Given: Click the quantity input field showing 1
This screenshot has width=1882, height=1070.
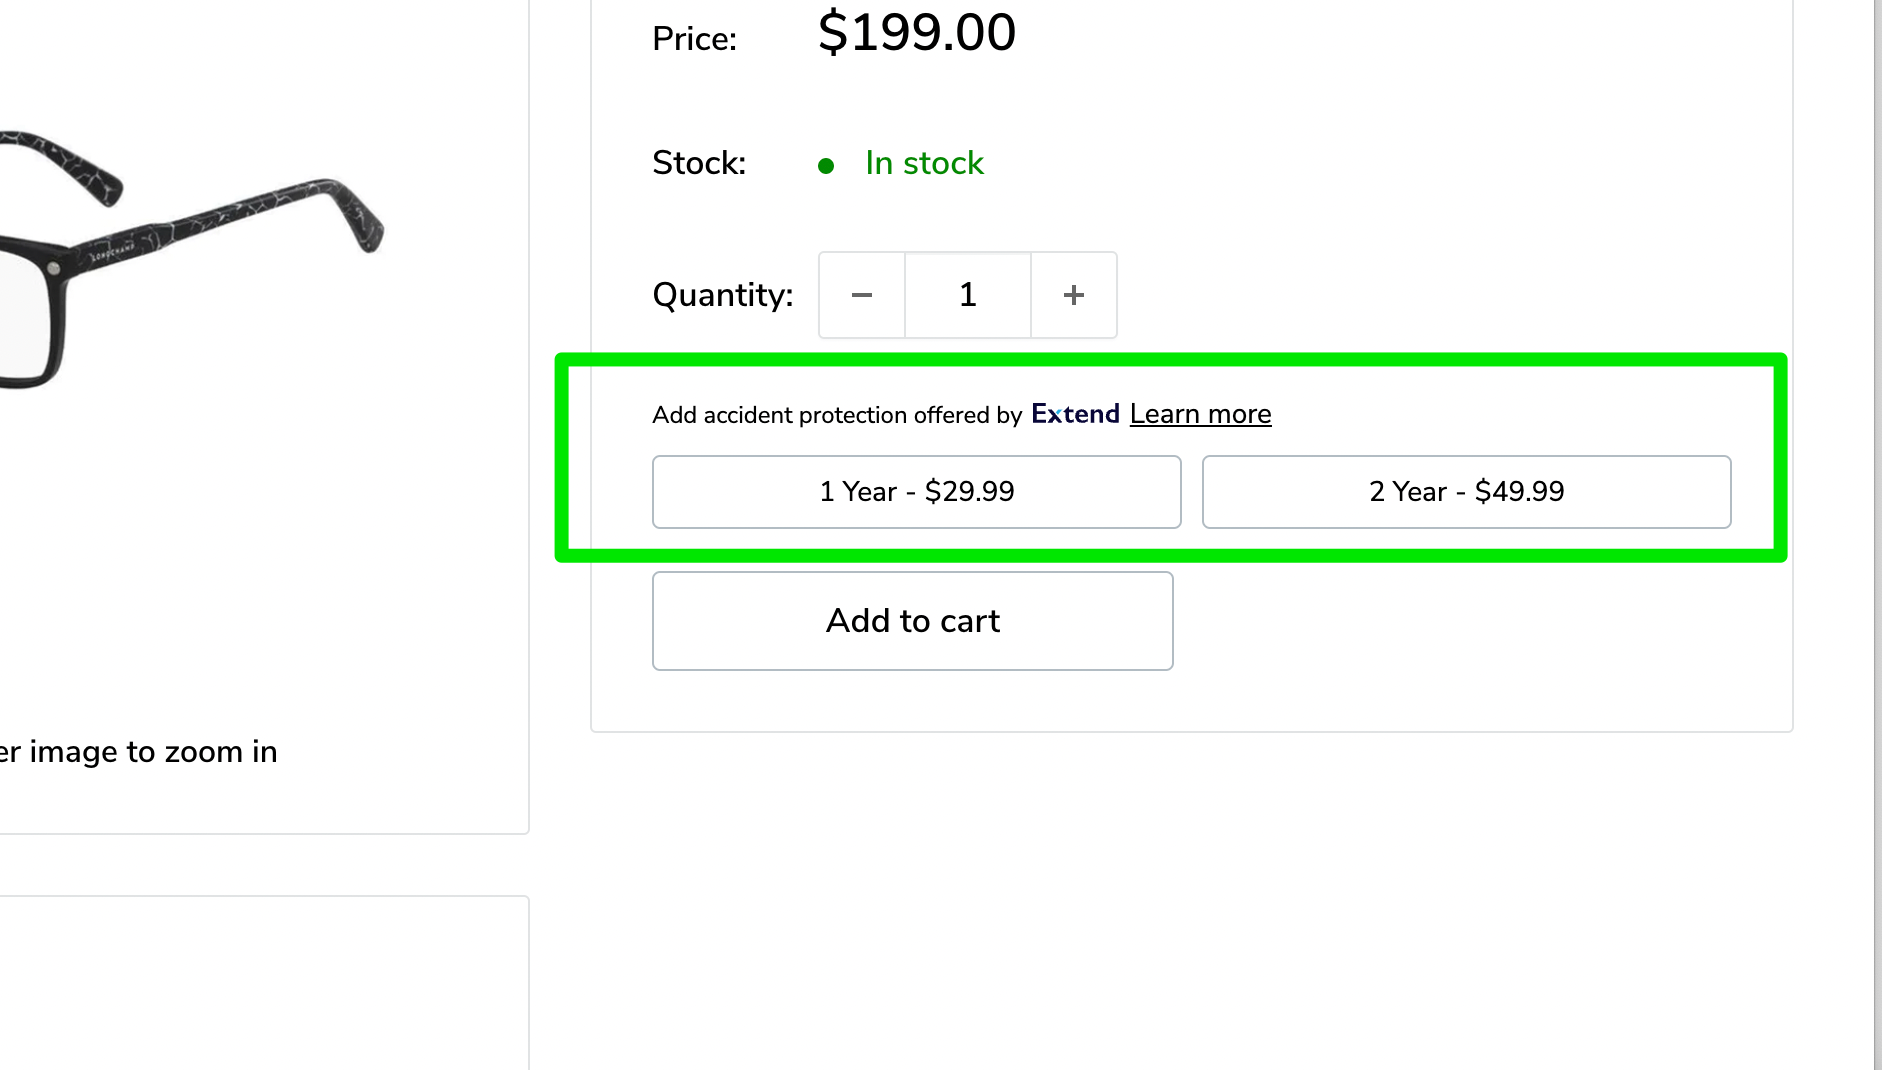Looking at the screenshot, I should click(967, 295).
